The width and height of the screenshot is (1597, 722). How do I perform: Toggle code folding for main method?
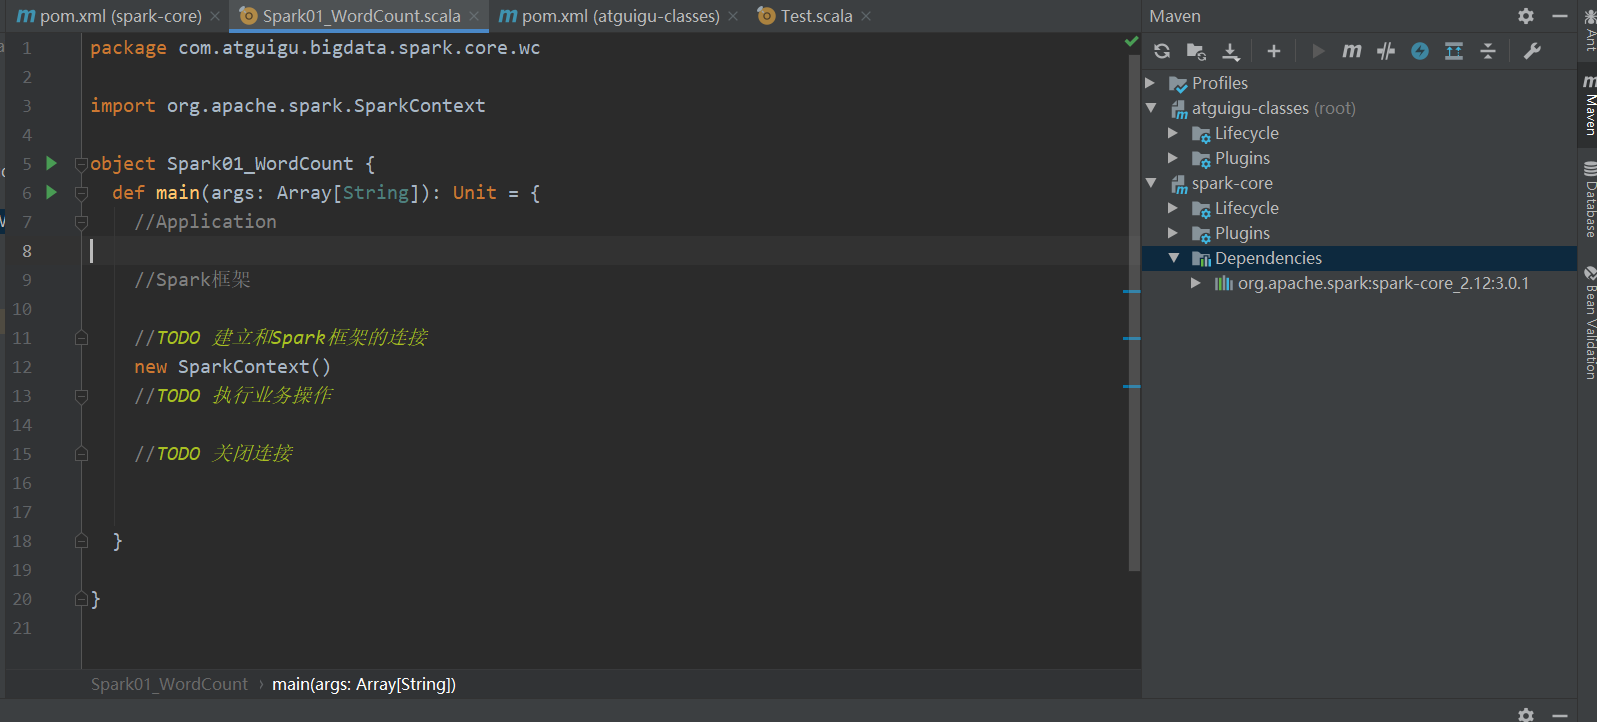pos(82,193)
